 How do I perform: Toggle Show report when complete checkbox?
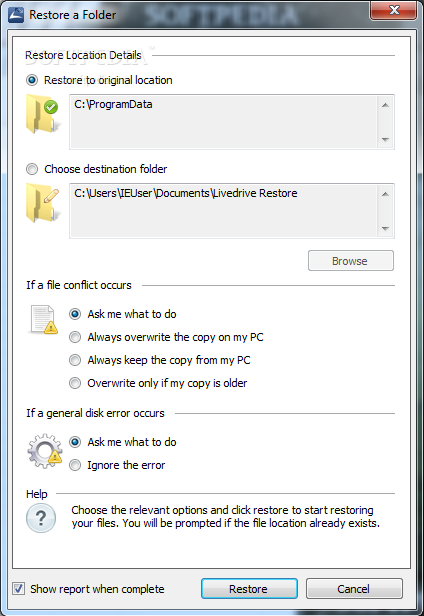[x=18, y=588]
